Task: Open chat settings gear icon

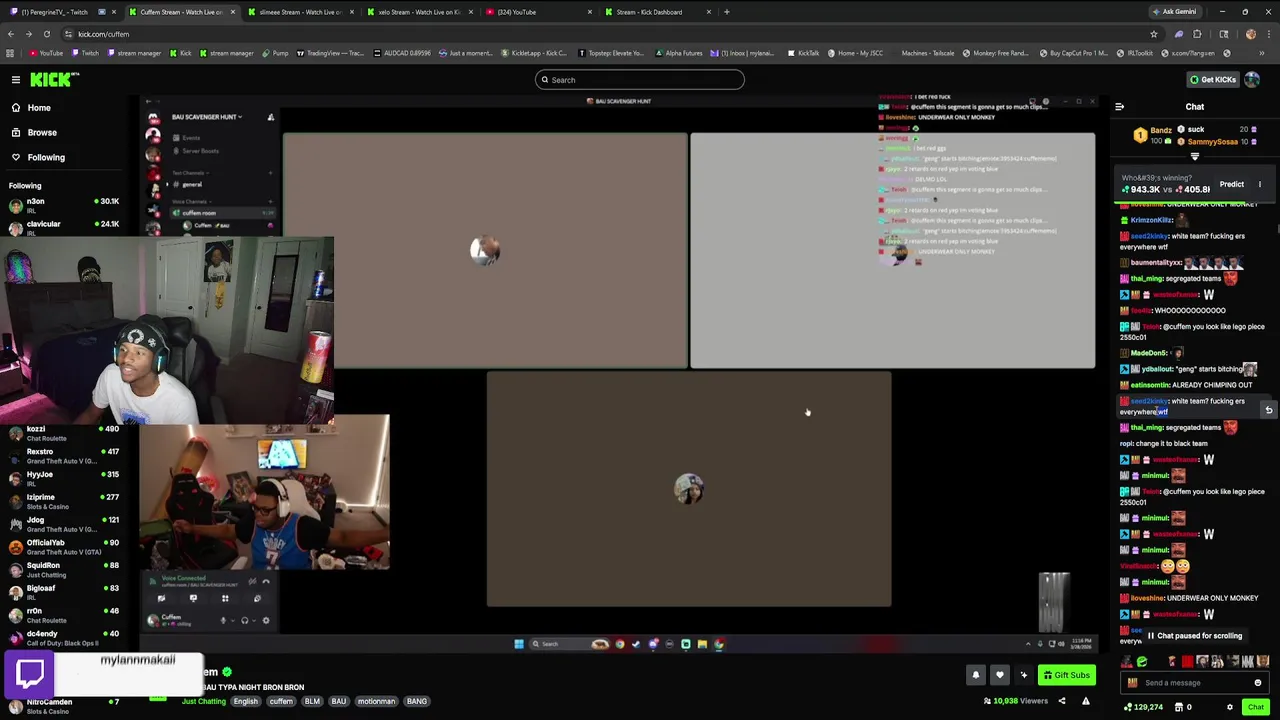Action: coord(1229,707)
